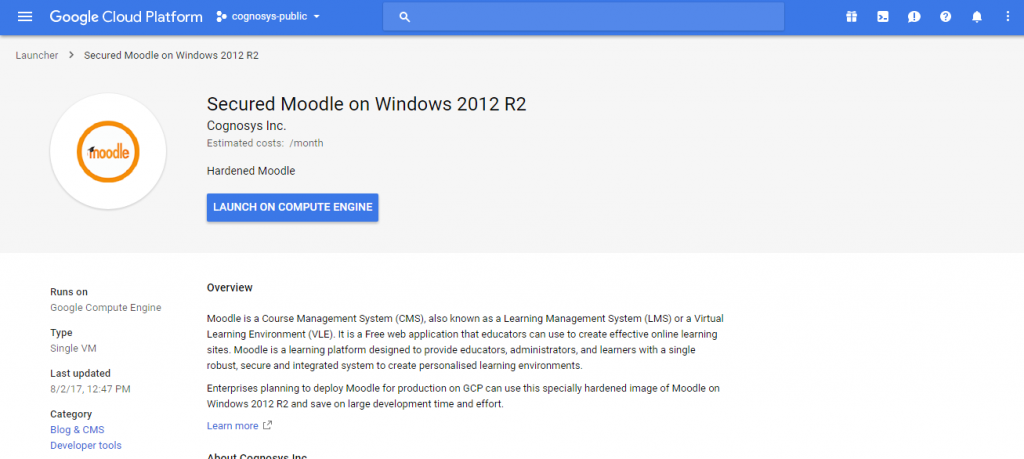Open the feedback alert icon
Image resolution: width=1024 pixels, height=459 pixels.
pos(914,17)
